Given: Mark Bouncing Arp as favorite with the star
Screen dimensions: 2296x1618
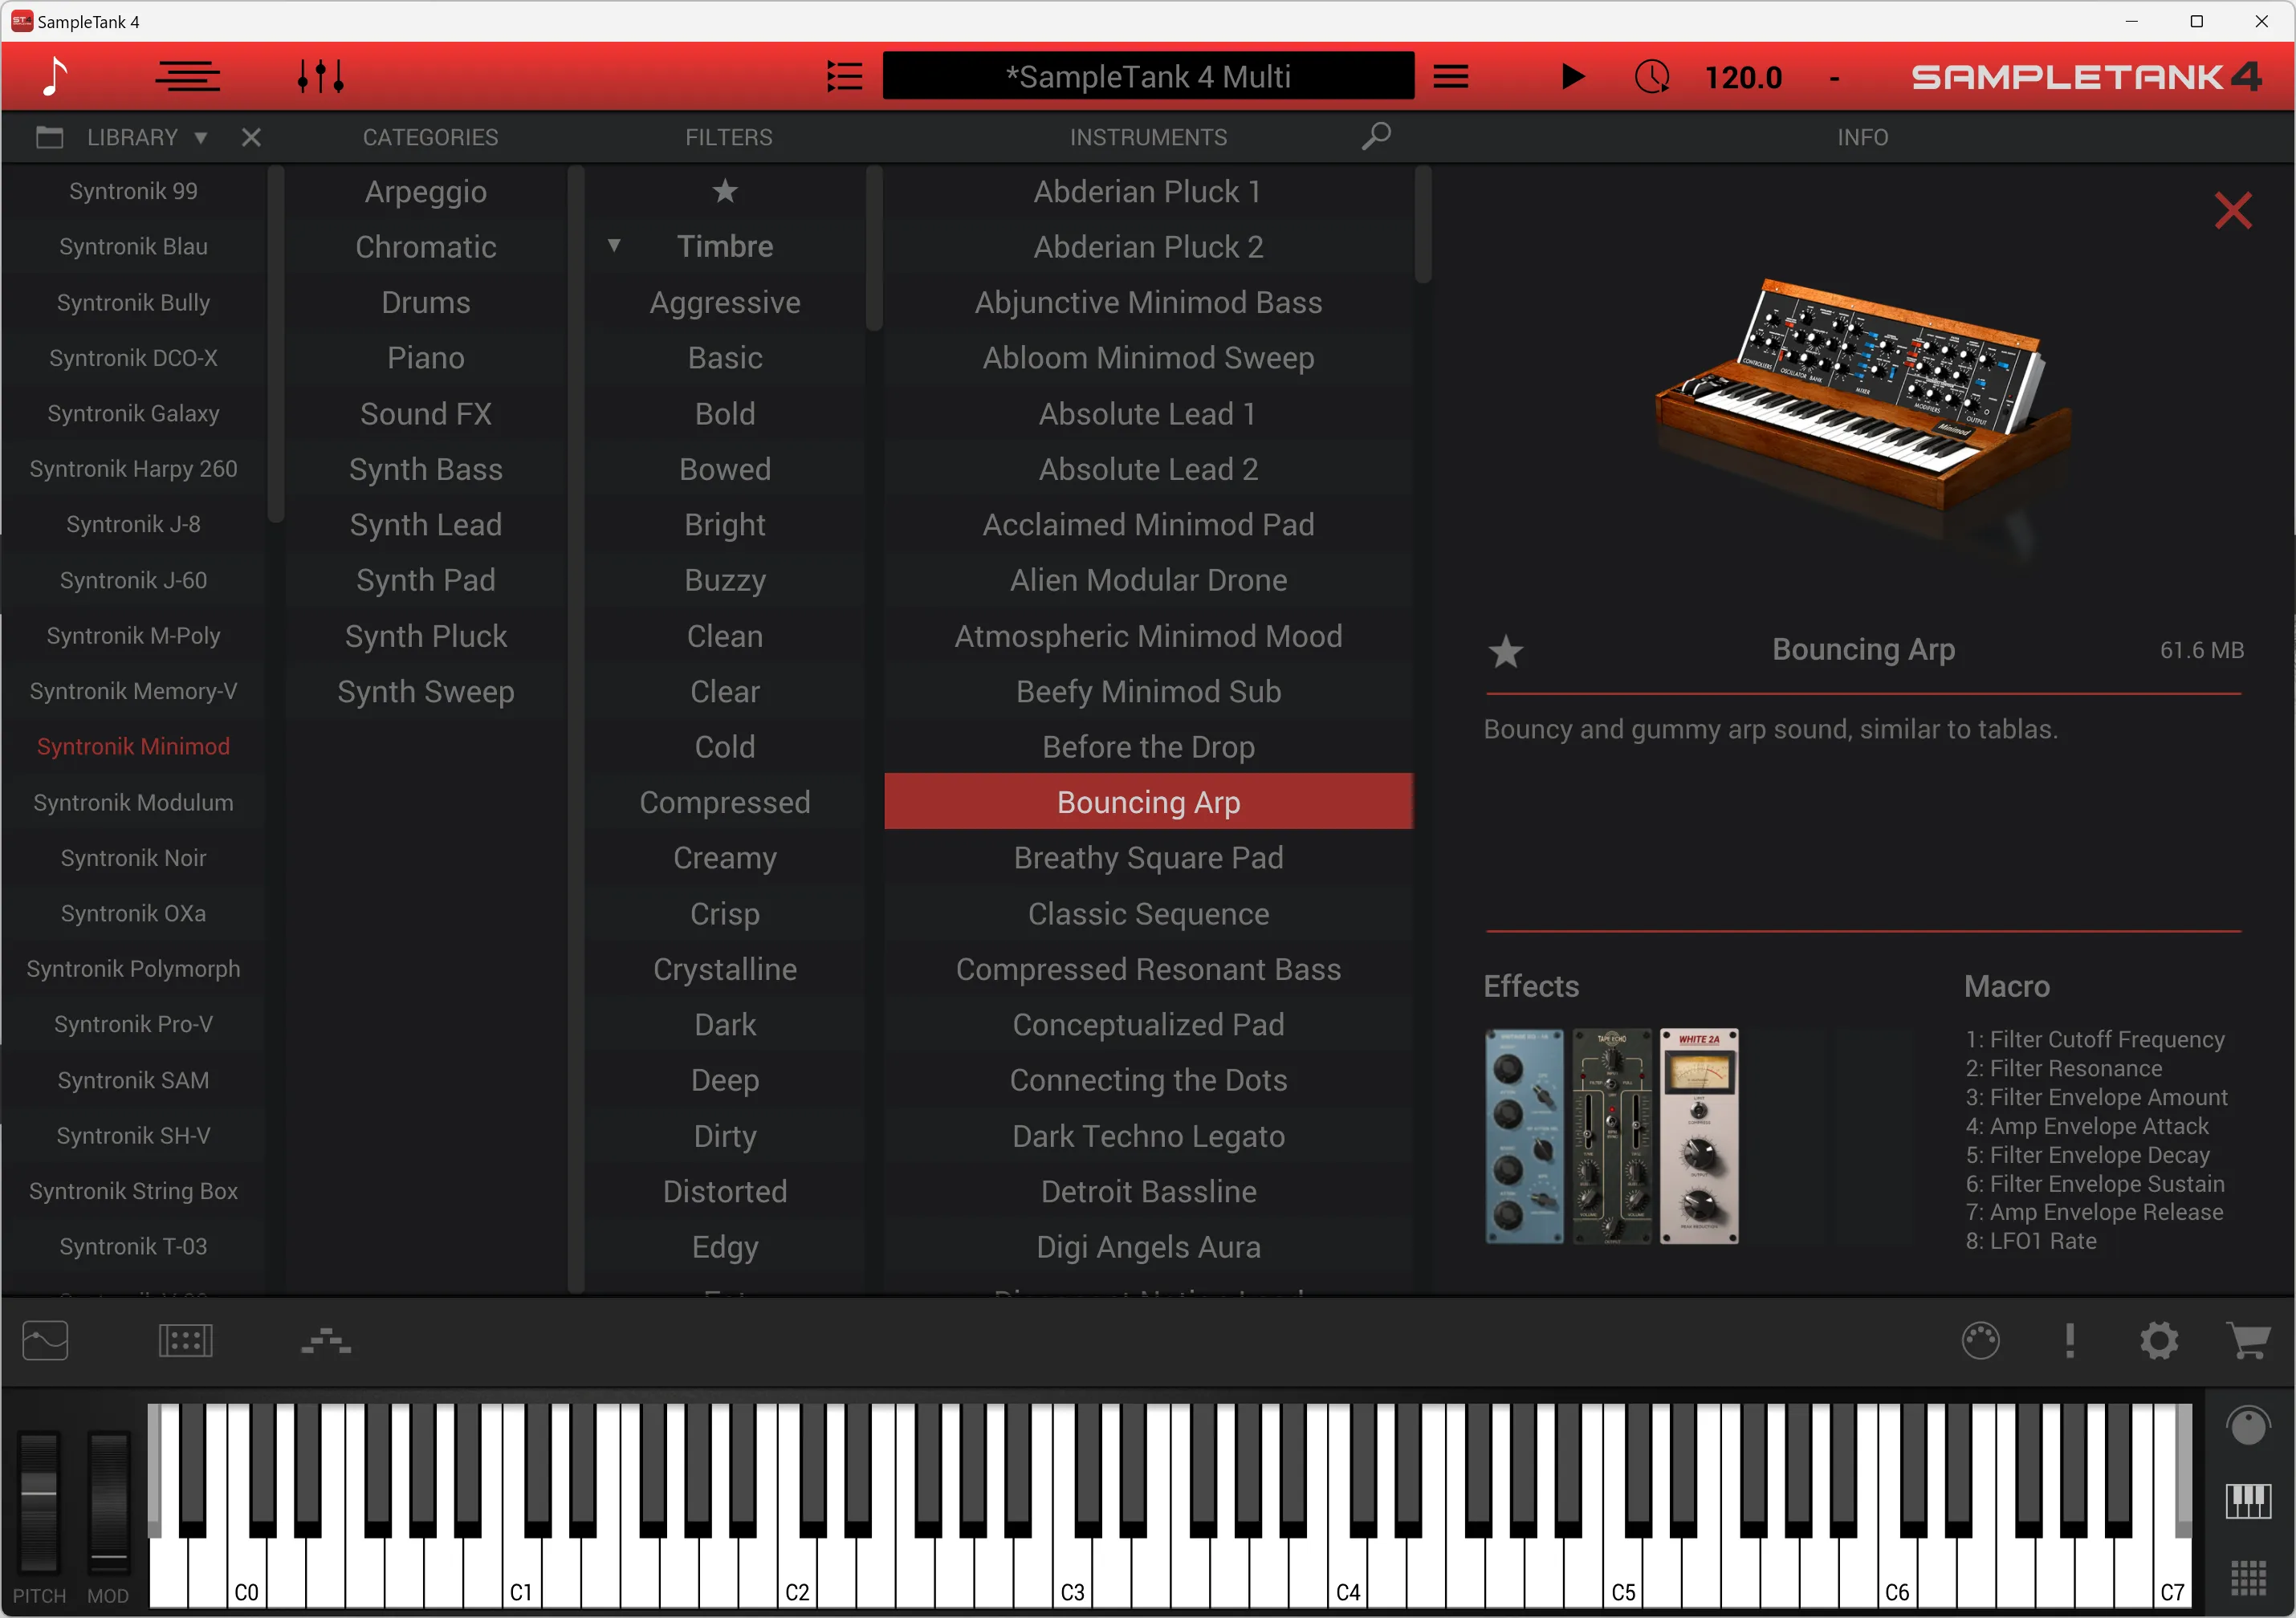Looking at the screenshot, I should [x=1505, y=651].
